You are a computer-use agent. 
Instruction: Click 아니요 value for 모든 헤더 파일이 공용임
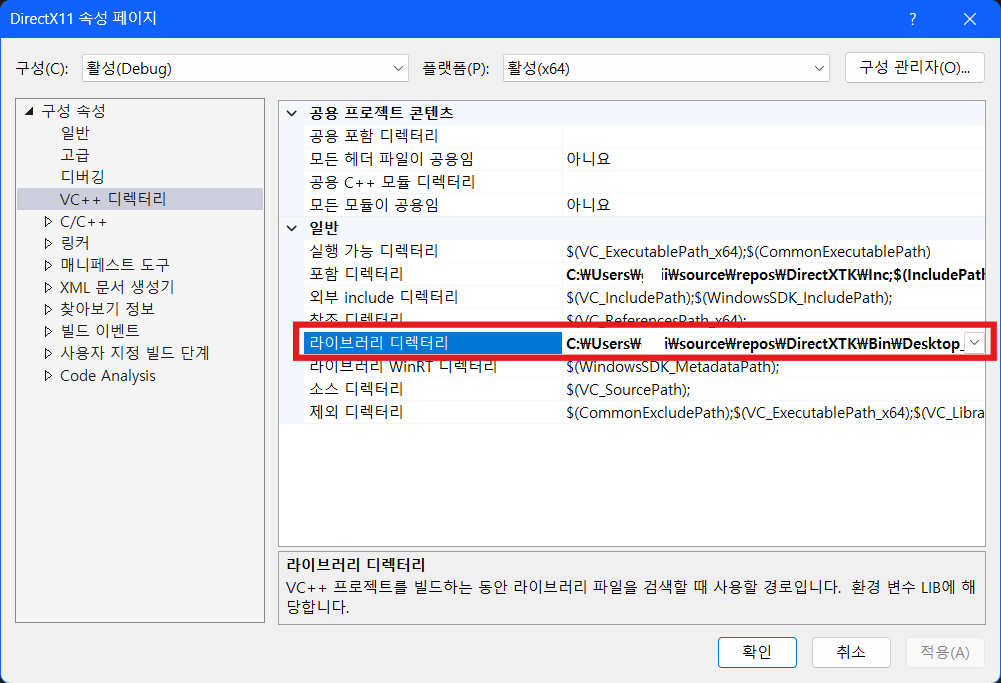point(588,159)
